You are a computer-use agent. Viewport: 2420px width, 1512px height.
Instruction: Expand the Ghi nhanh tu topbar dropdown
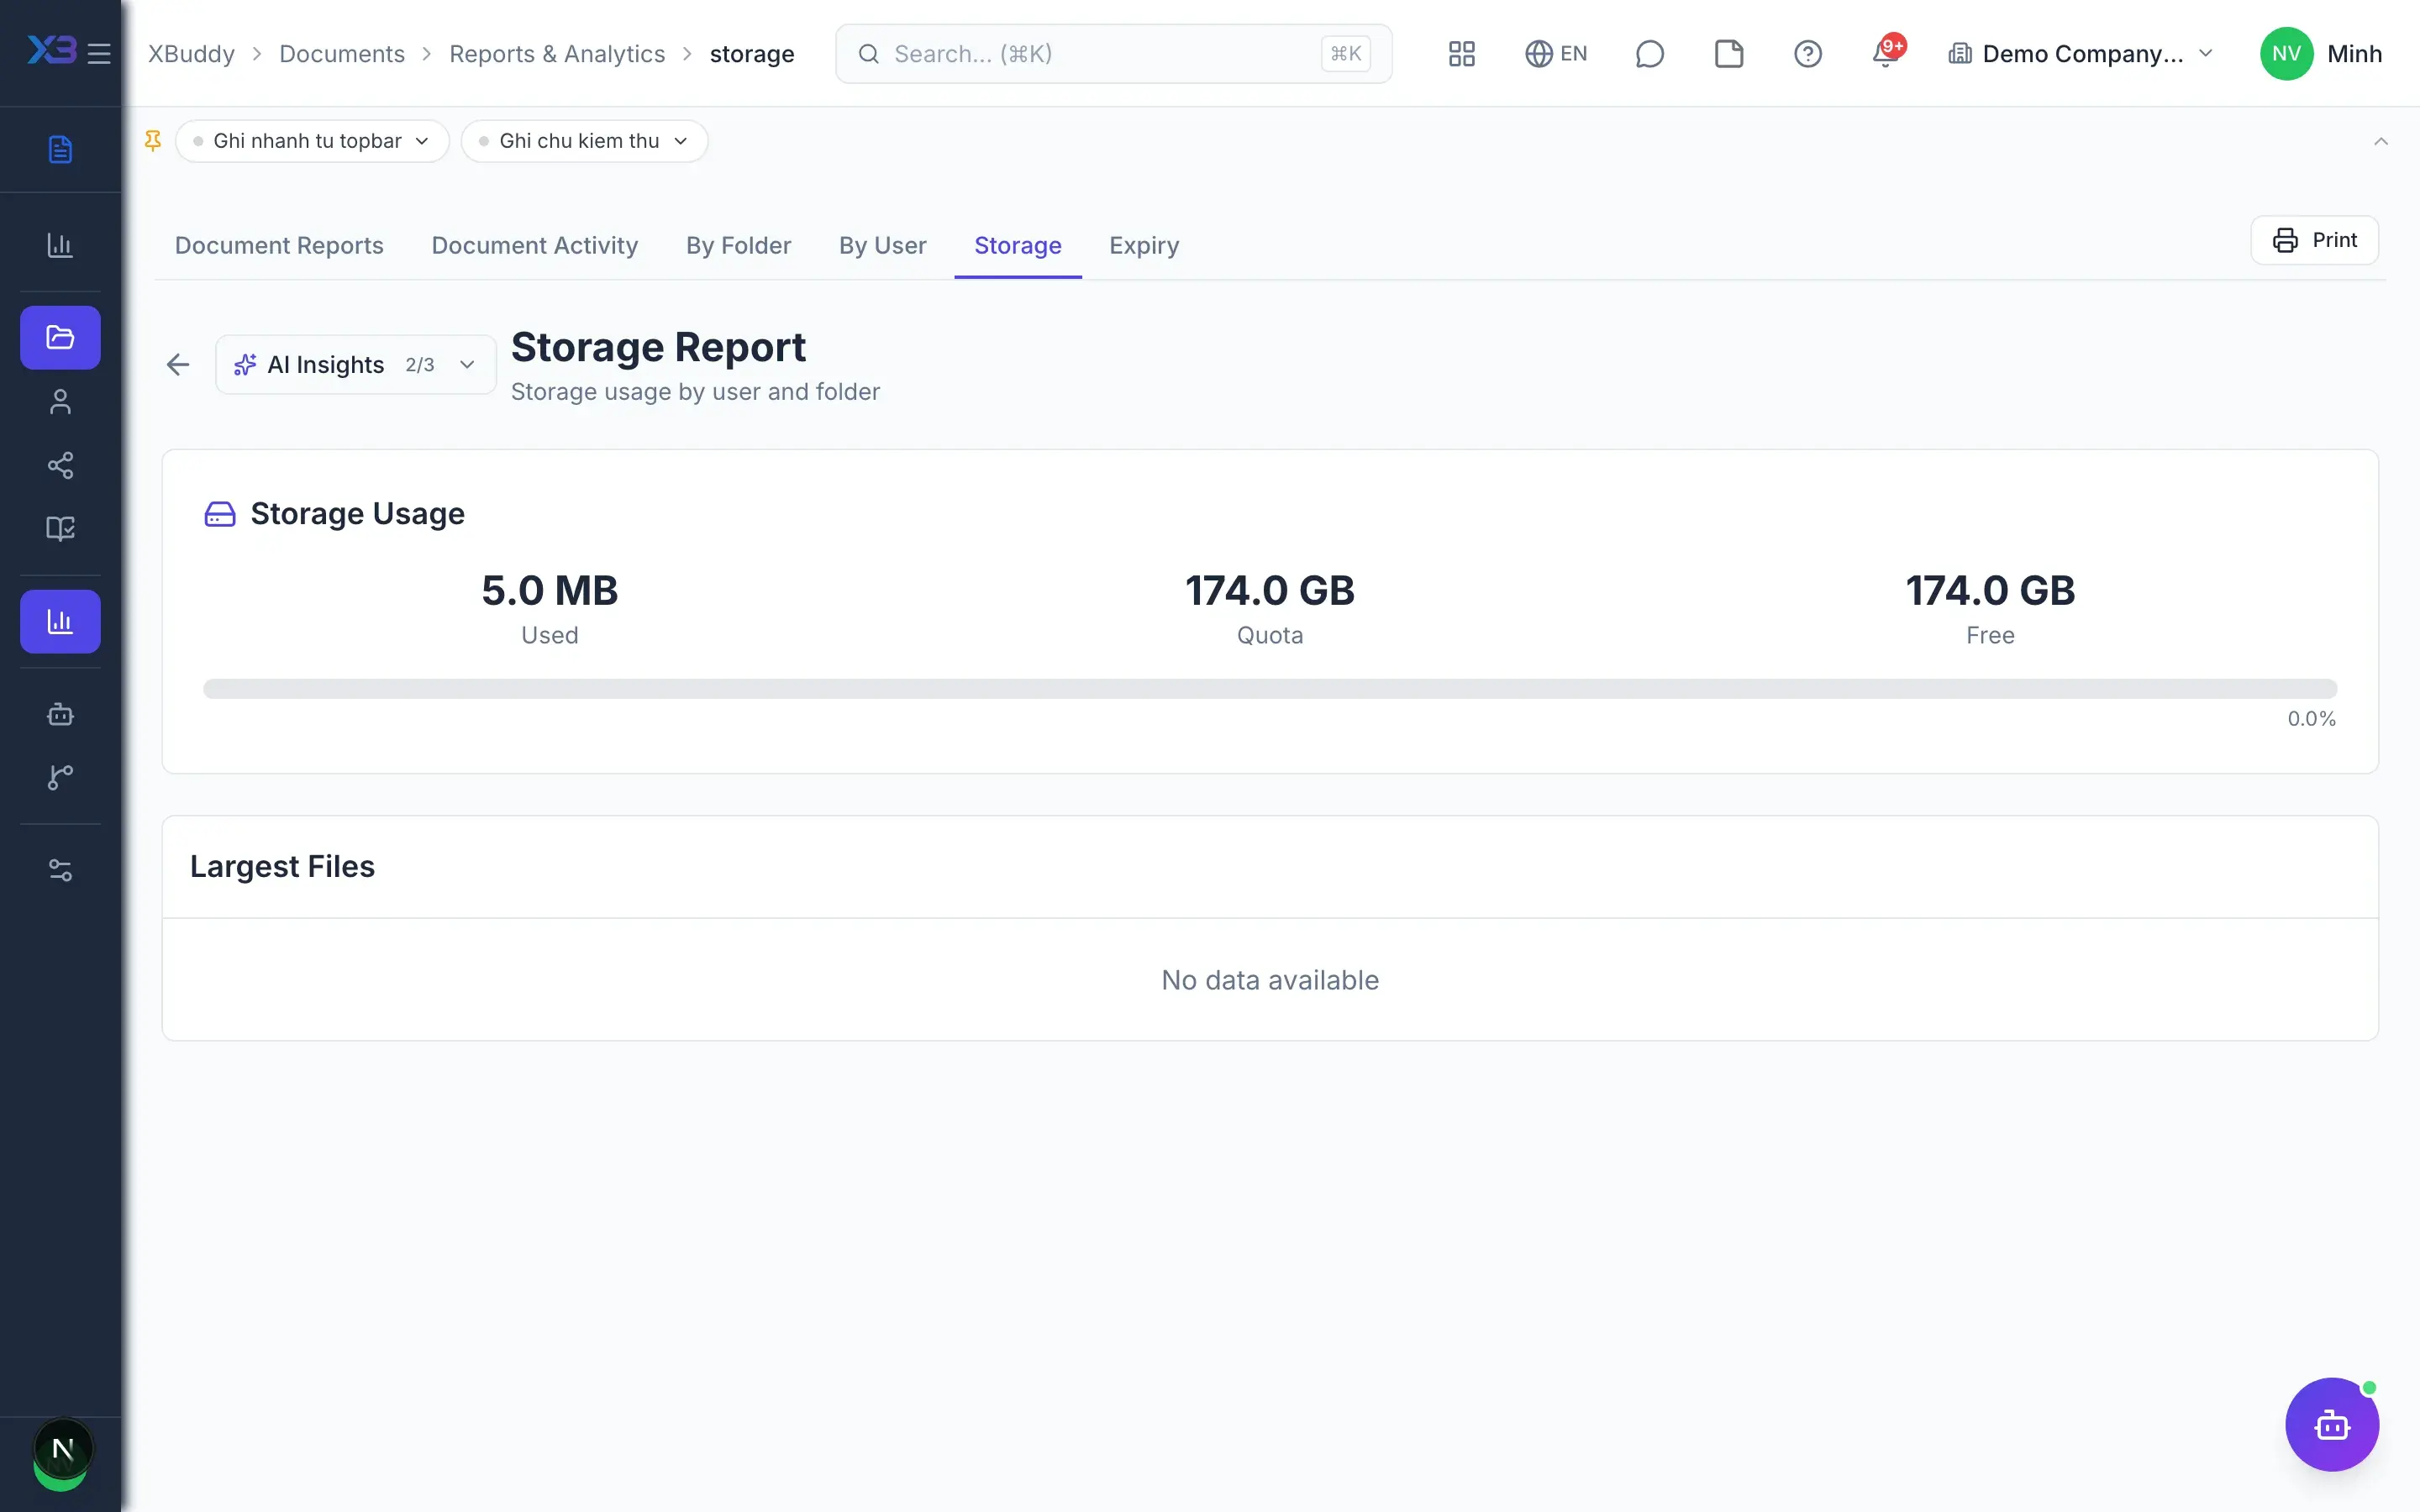click(312, 141)
